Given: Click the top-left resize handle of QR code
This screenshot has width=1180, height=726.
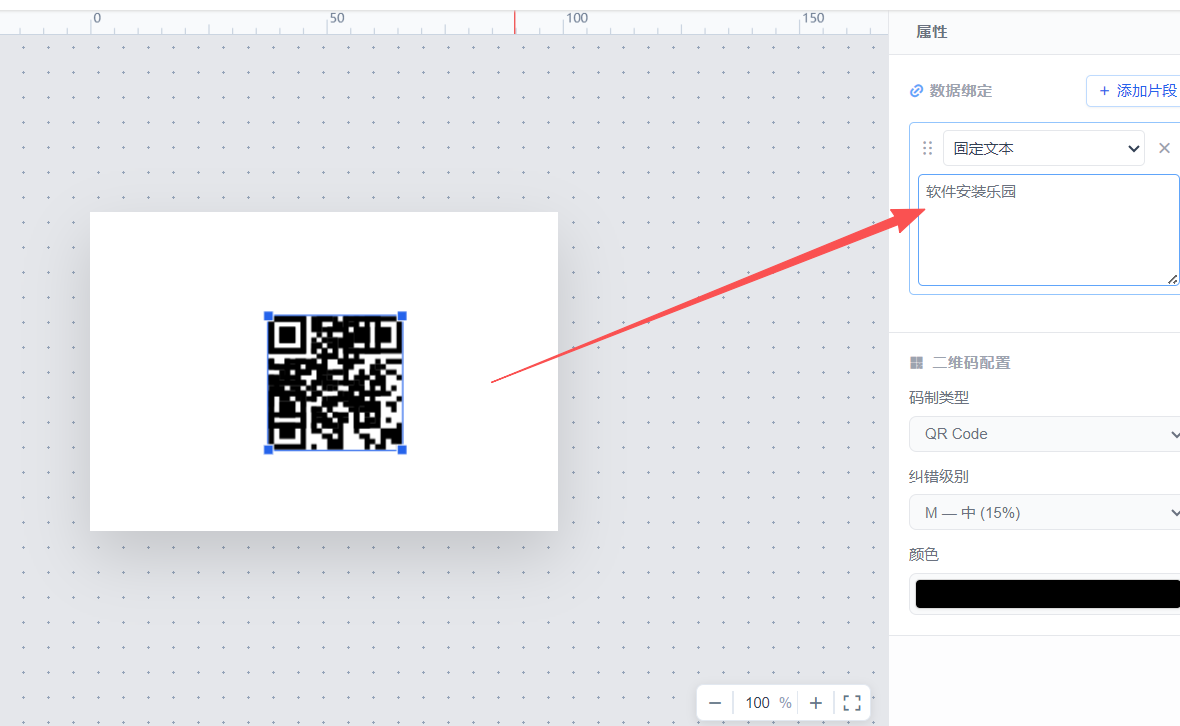Looking at the screenshot, I should pyautogui.click(x=269, y=316).
